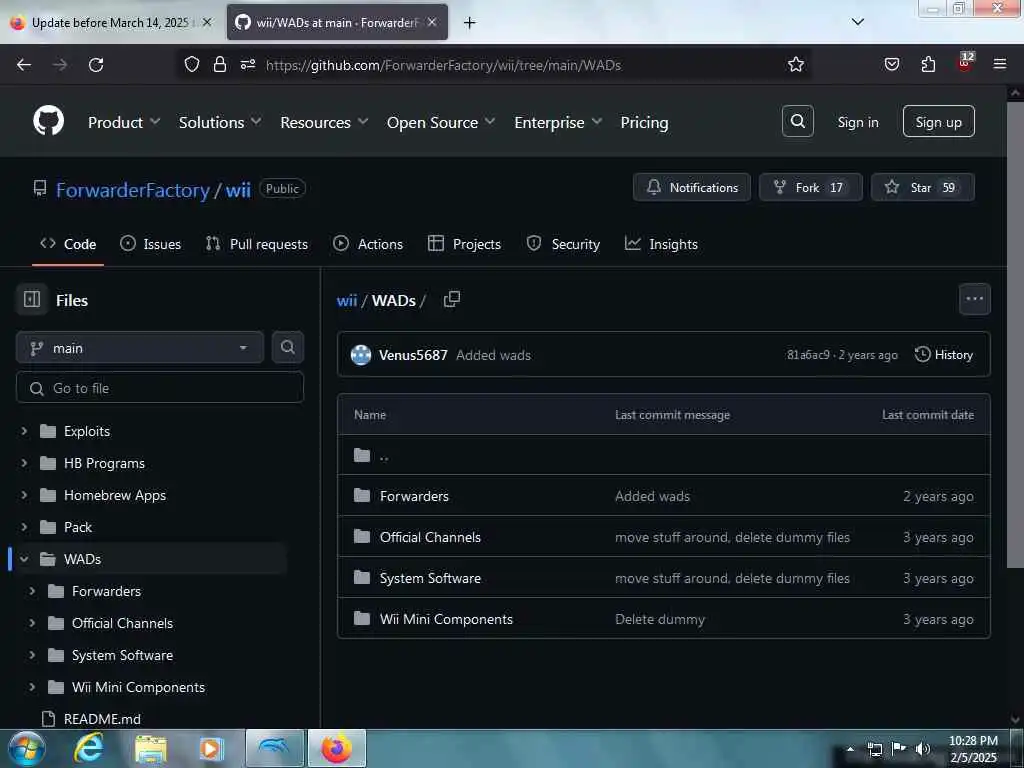Expand Wii Mini Components in sidebar
The width and height of the screenshot is (1024, 768).
pos(32,687)
